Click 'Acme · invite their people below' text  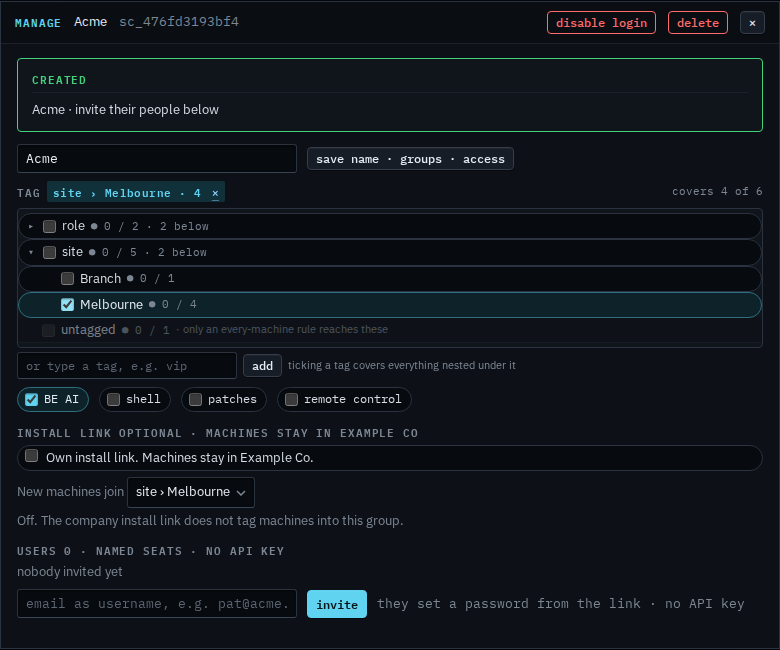pos(125,109)
